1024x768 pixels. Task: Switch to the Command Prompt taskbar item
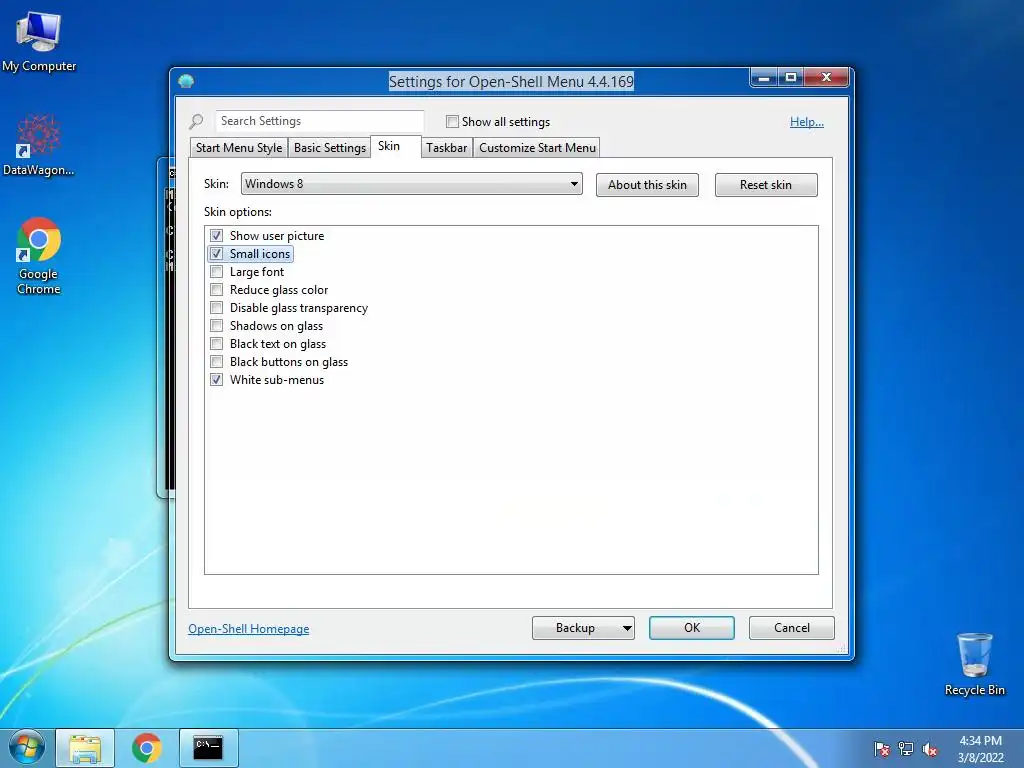[208, 748]
